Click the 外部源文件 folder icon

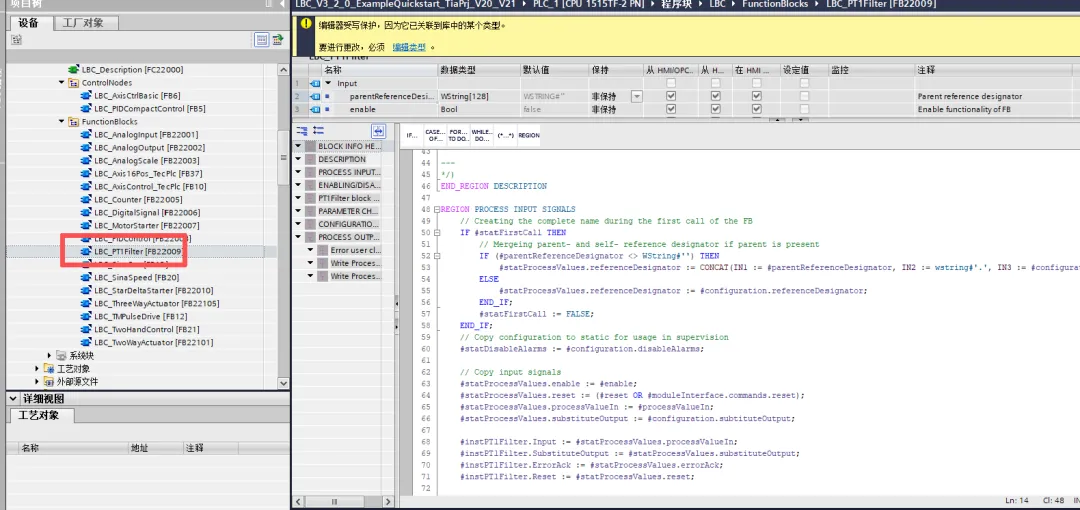point(49,381)
